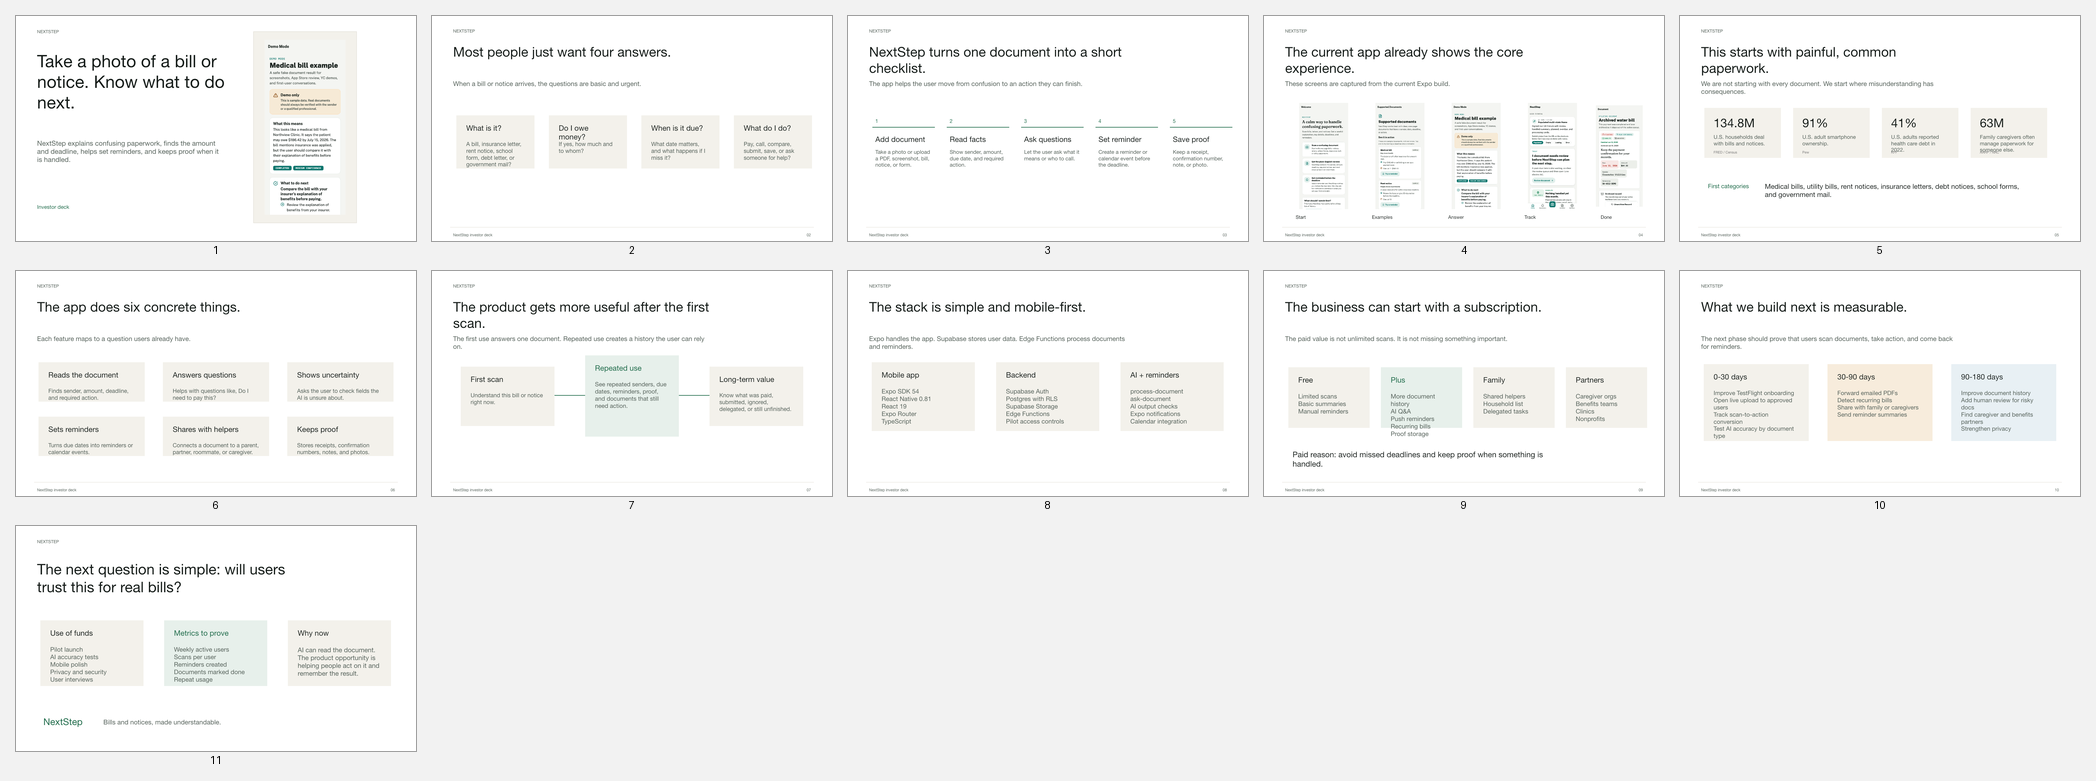
Task: Click slide number label 11
Action: [x=216, y=760]
